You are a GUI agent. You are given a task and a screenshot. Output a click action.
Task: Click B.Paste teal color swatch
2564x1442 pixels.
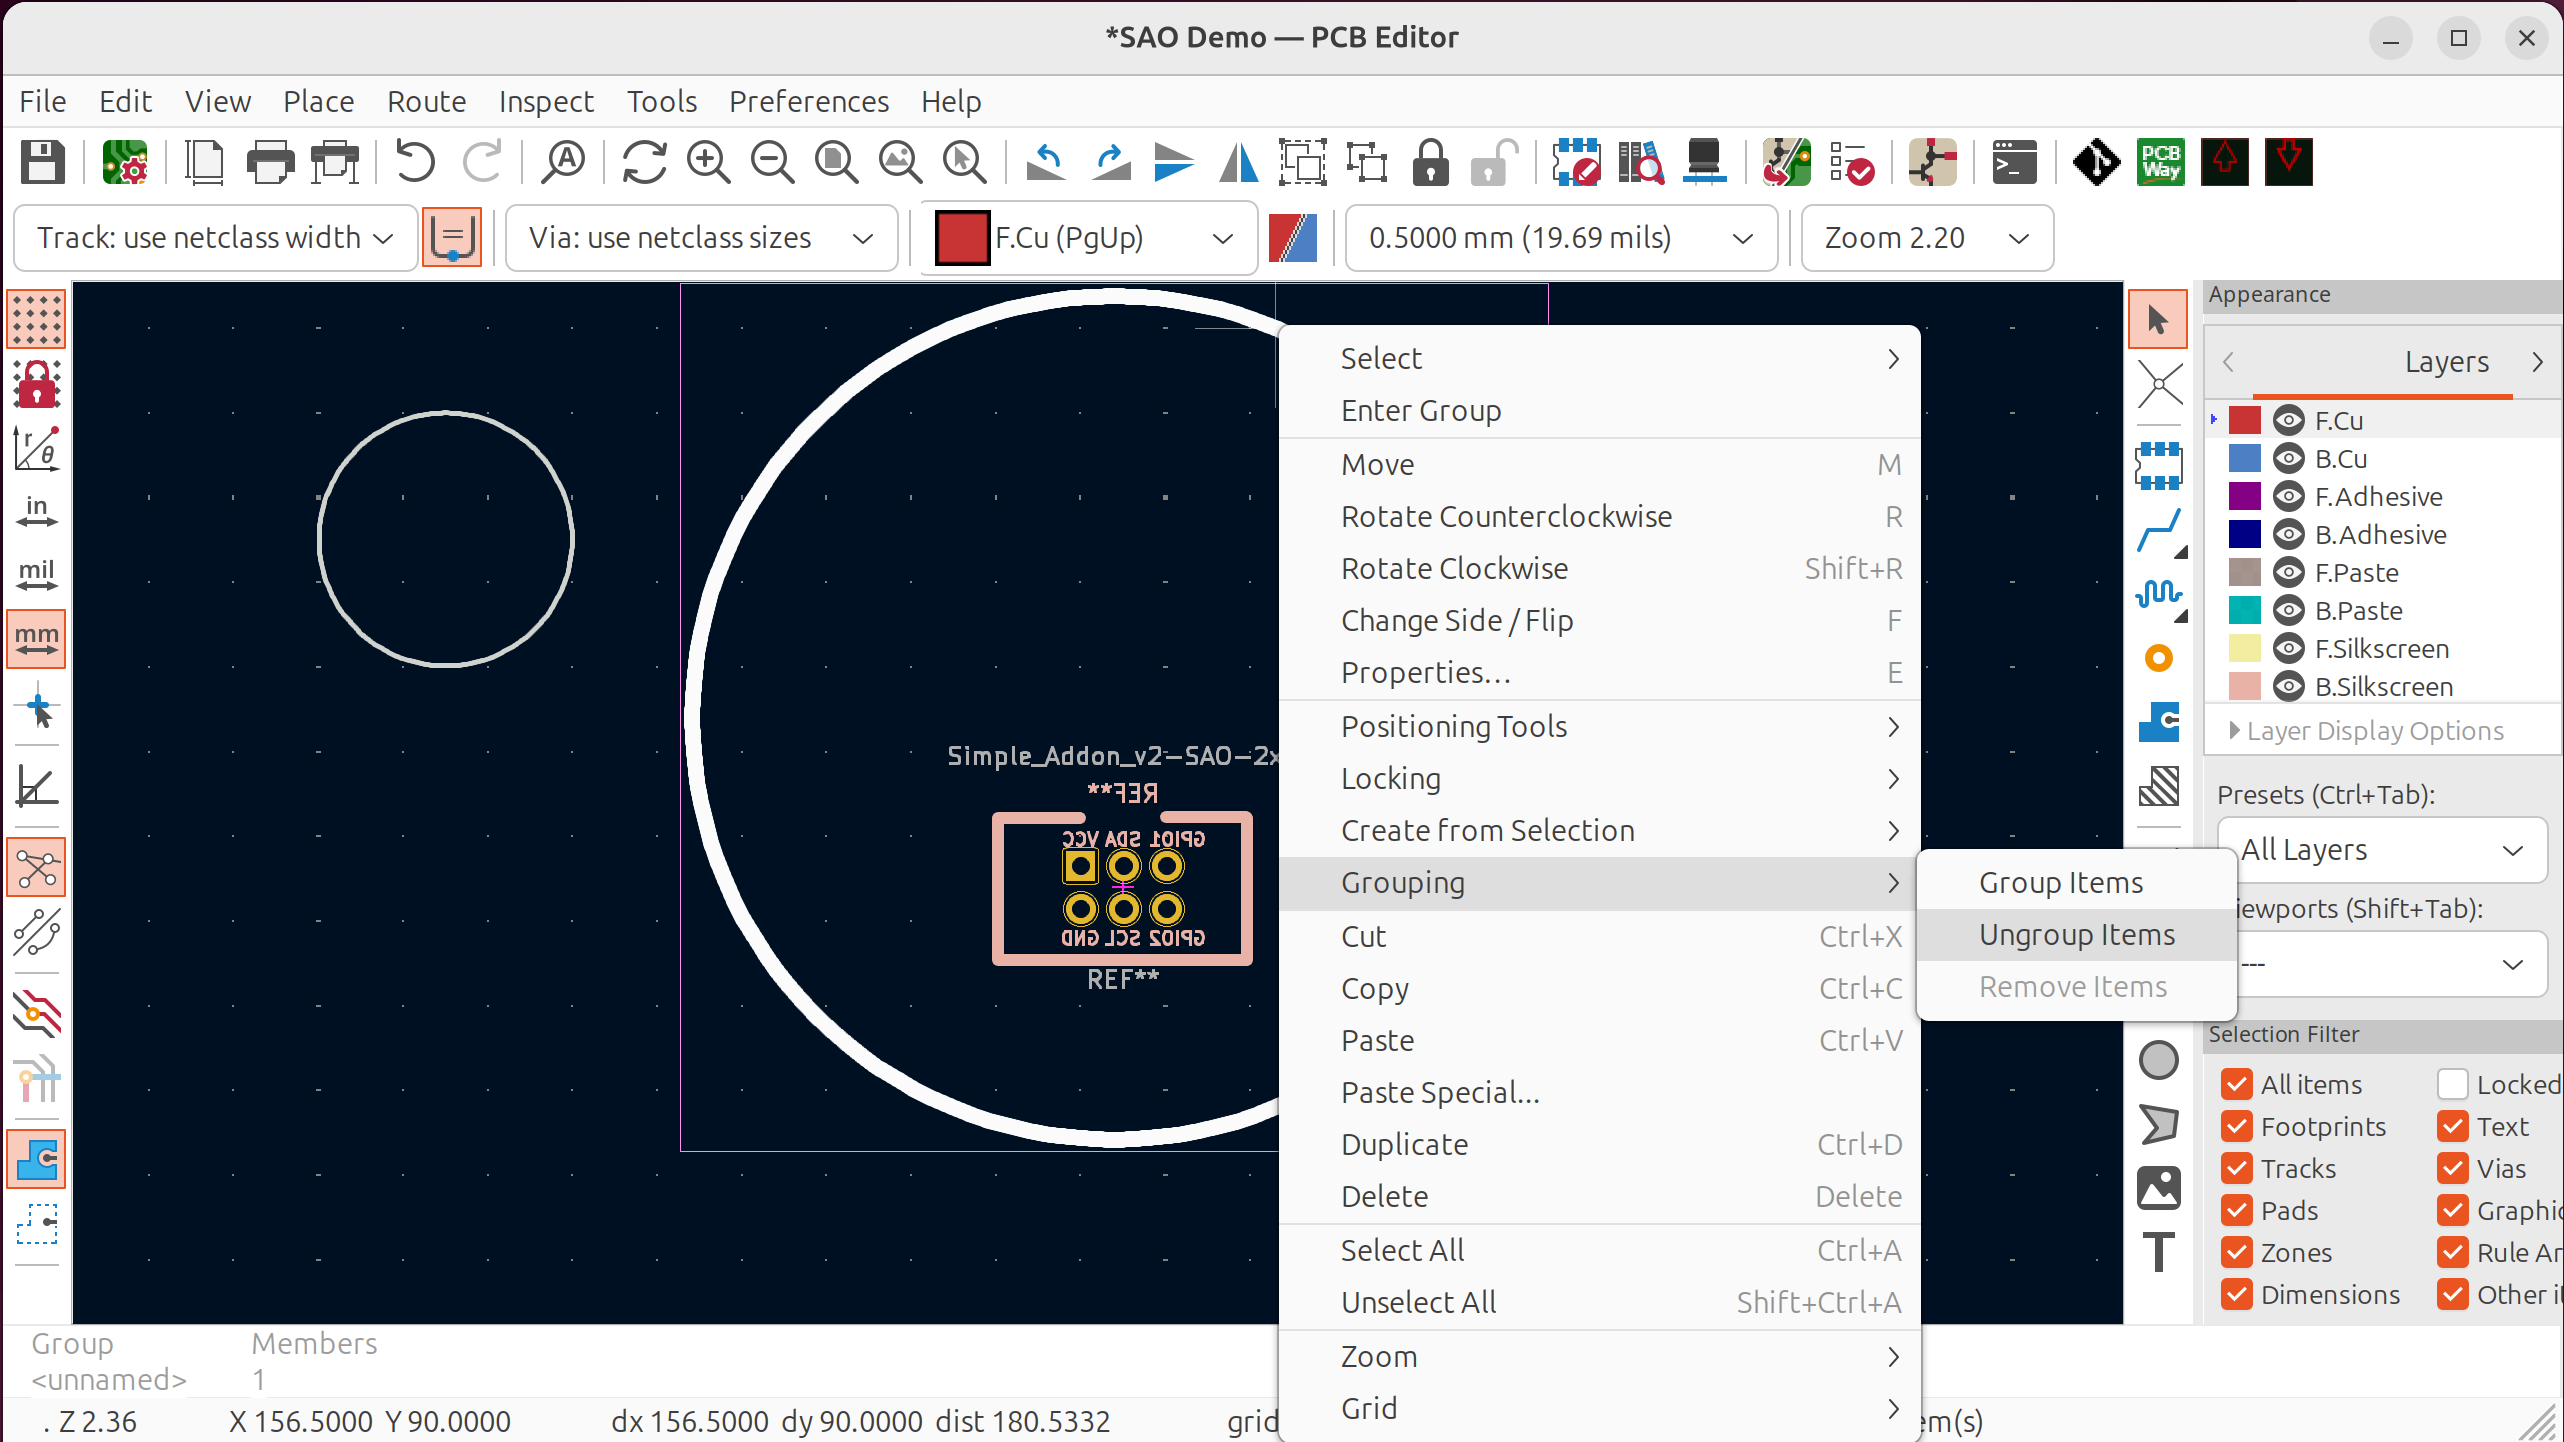click(x=2244, y=610)
